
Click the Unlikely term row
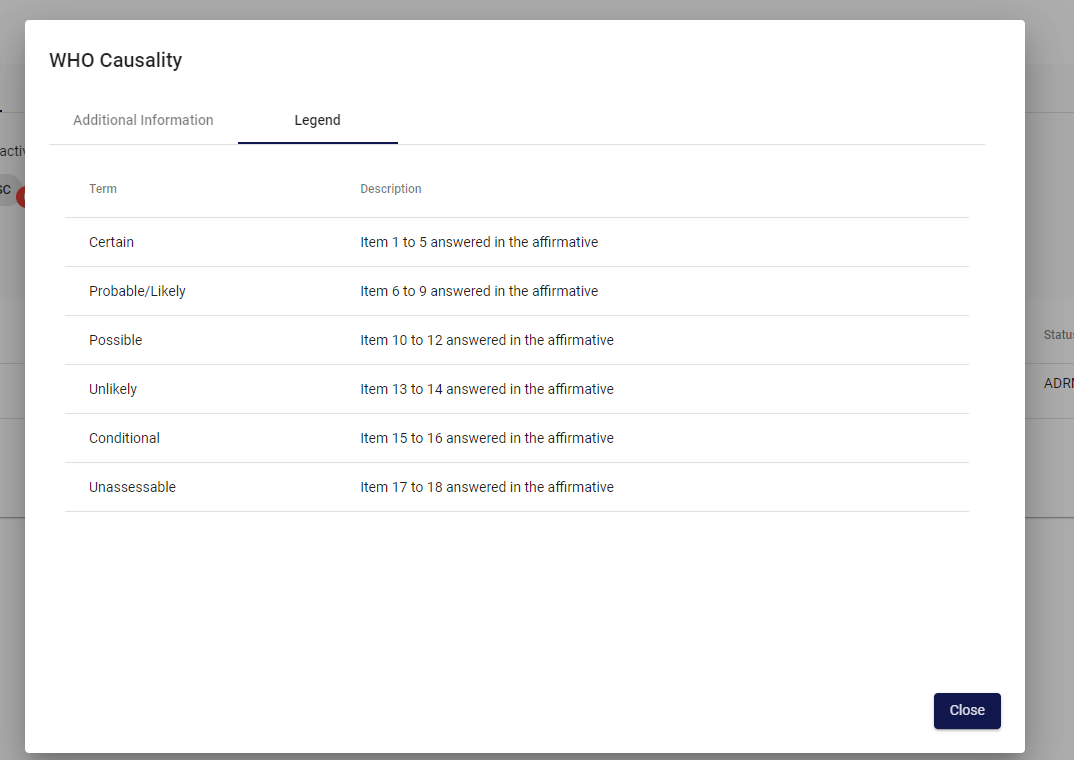tap(113, 389)
